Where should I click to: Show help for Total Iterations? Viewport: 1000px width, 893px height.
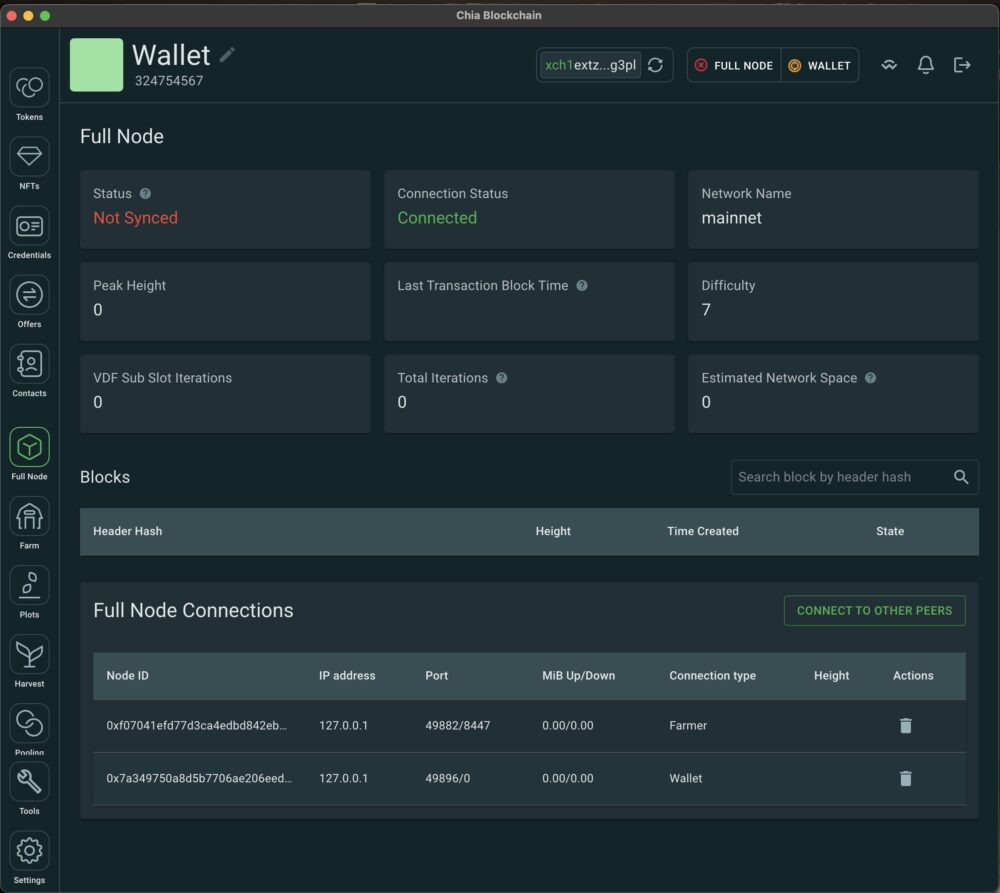(x=502, y=378)
